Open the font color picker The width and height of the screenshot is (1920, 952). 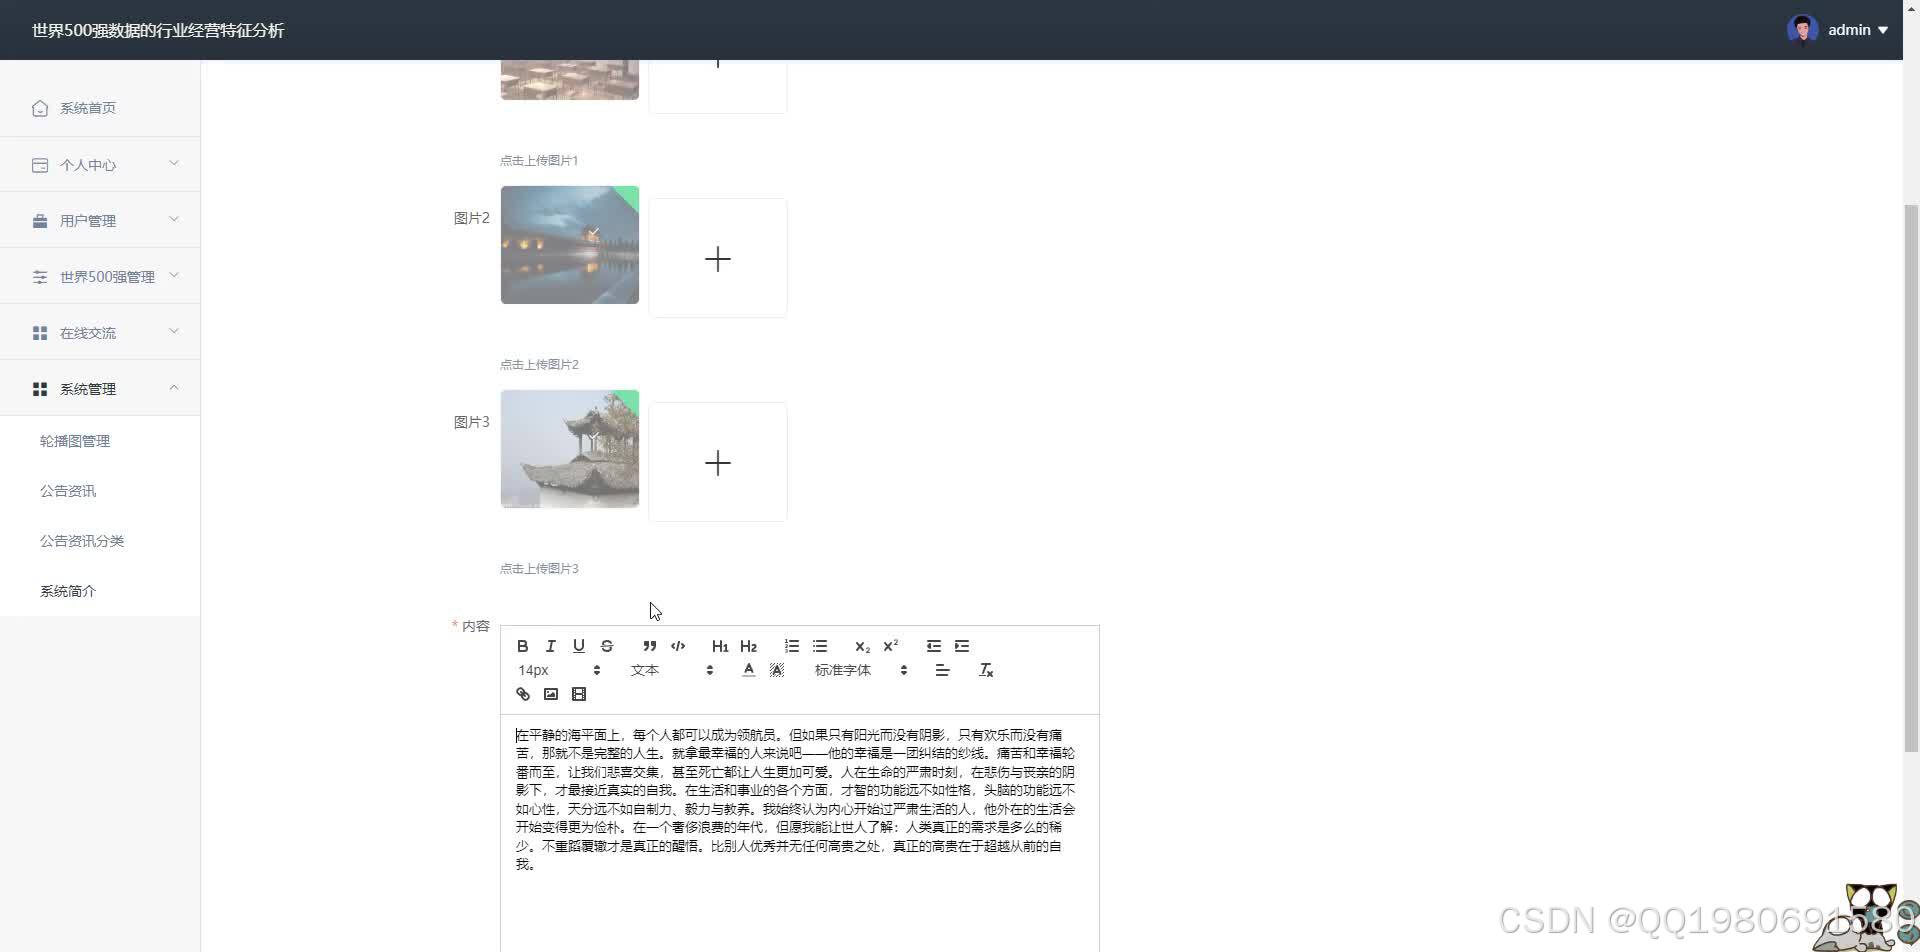(748, 670)
